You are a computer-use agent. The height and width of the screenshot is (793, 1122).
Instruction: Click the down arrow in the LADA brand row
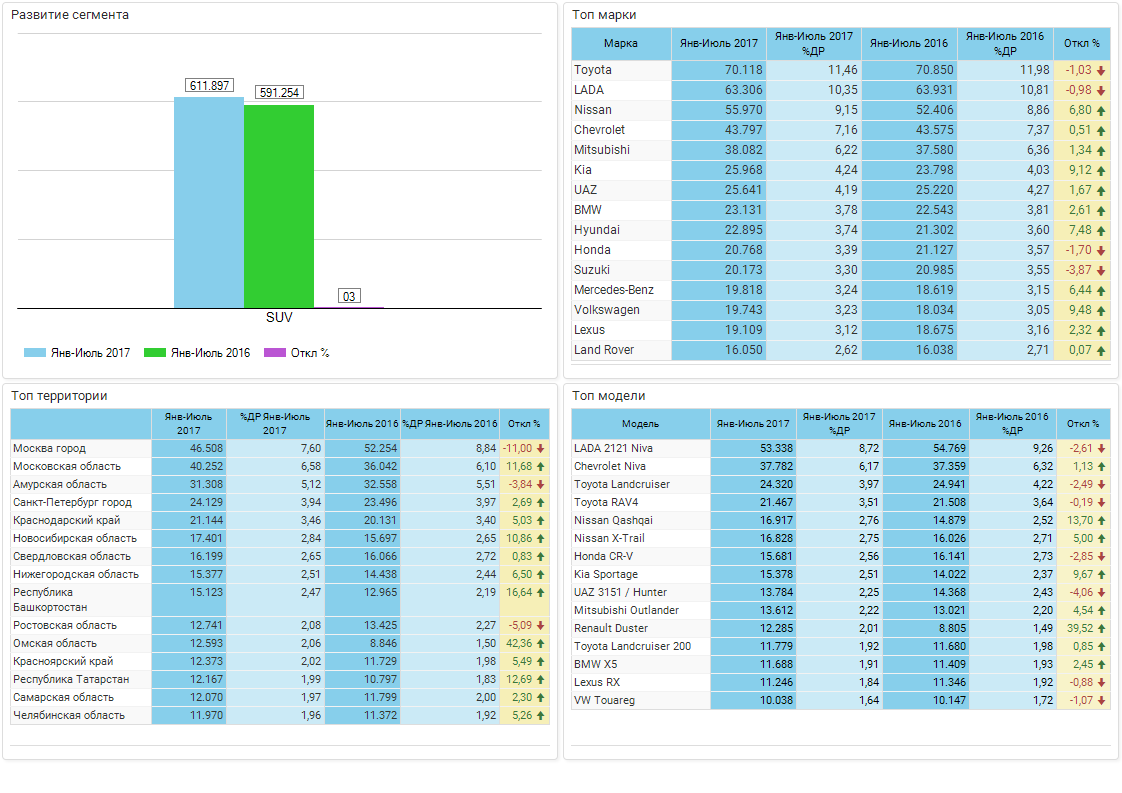coord(1101,90)
